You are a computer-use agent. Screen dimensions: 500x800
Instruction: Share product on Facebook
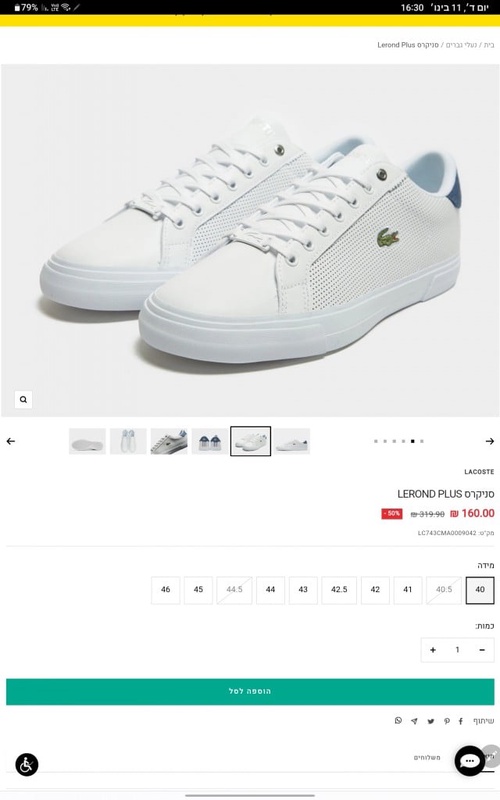(461, 721)
